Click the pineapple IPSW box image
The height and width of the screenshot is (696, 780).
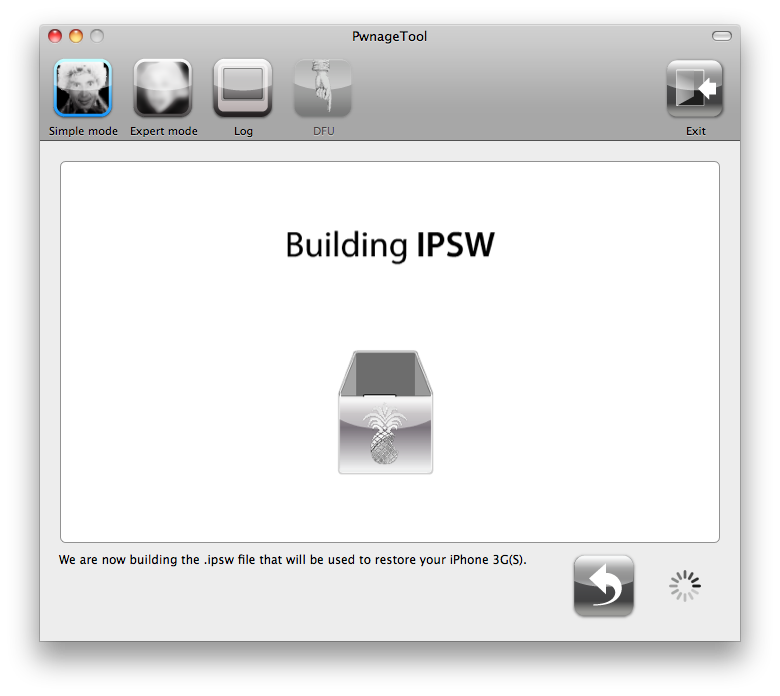coord(386,412)
